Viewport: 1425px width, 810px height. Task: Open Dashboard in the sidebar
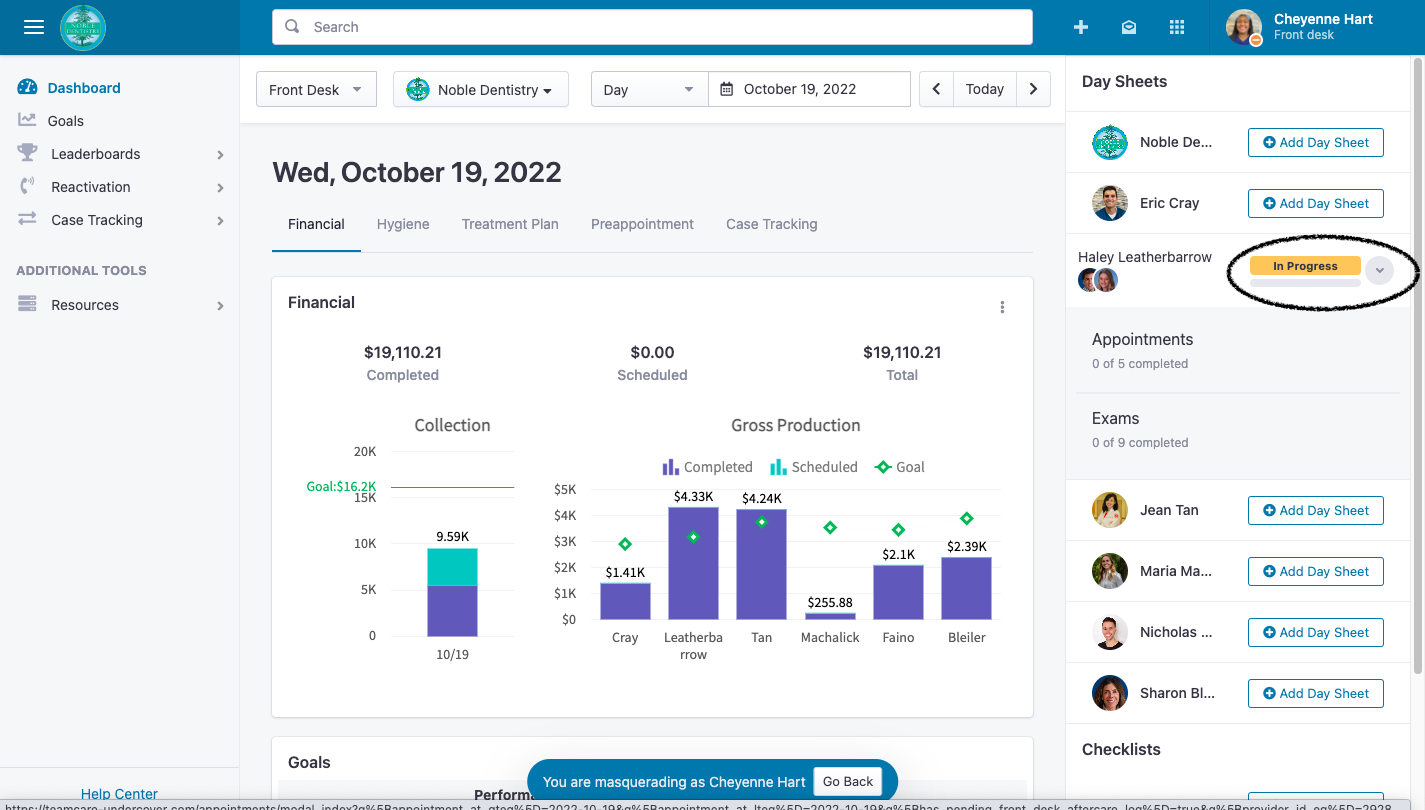coord(84,88)
